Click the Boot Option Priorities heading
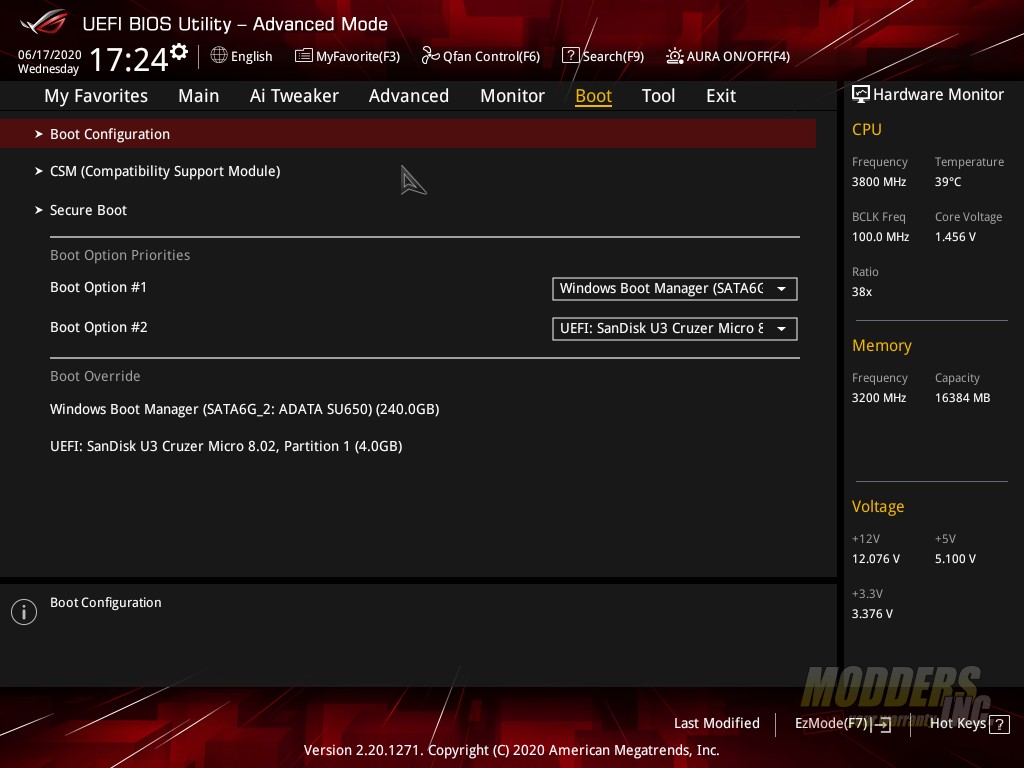 point(120,255)
